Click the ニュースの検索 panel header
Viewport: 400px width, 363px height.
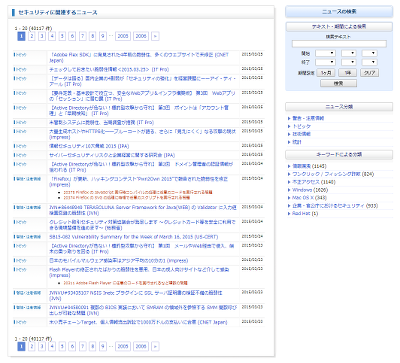pyautogui.click(x=339, y=11)
